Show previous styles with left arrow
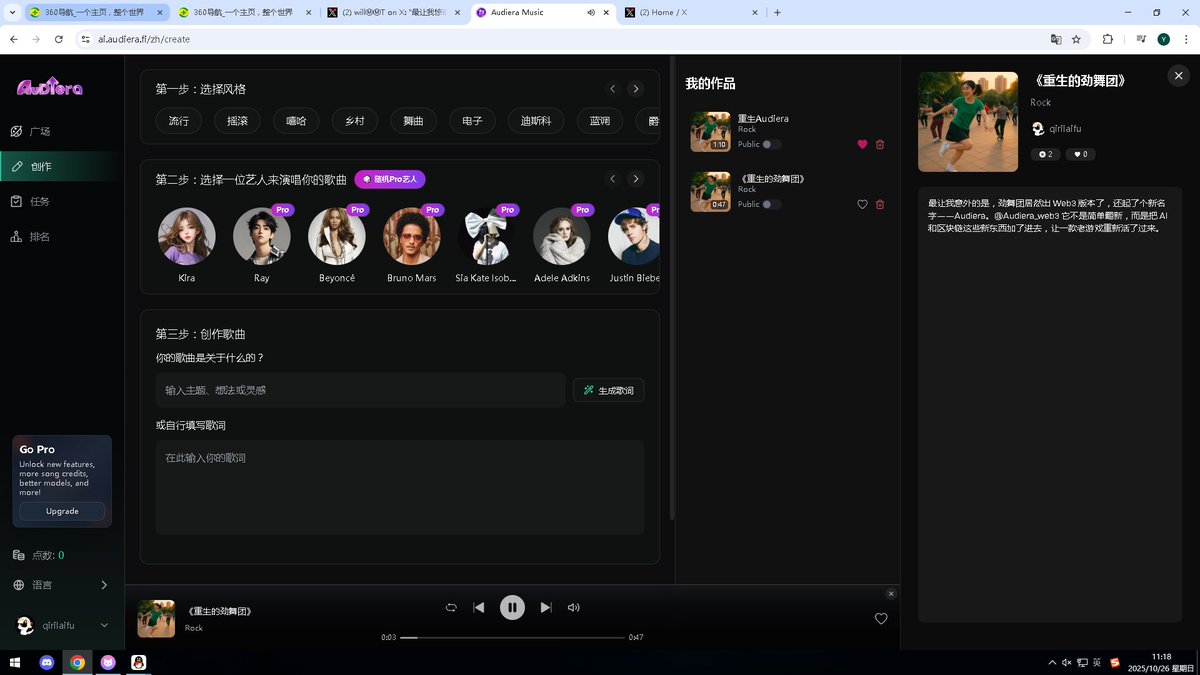The height and width of the screenshot is (675, 1200). tap(613, 89)
